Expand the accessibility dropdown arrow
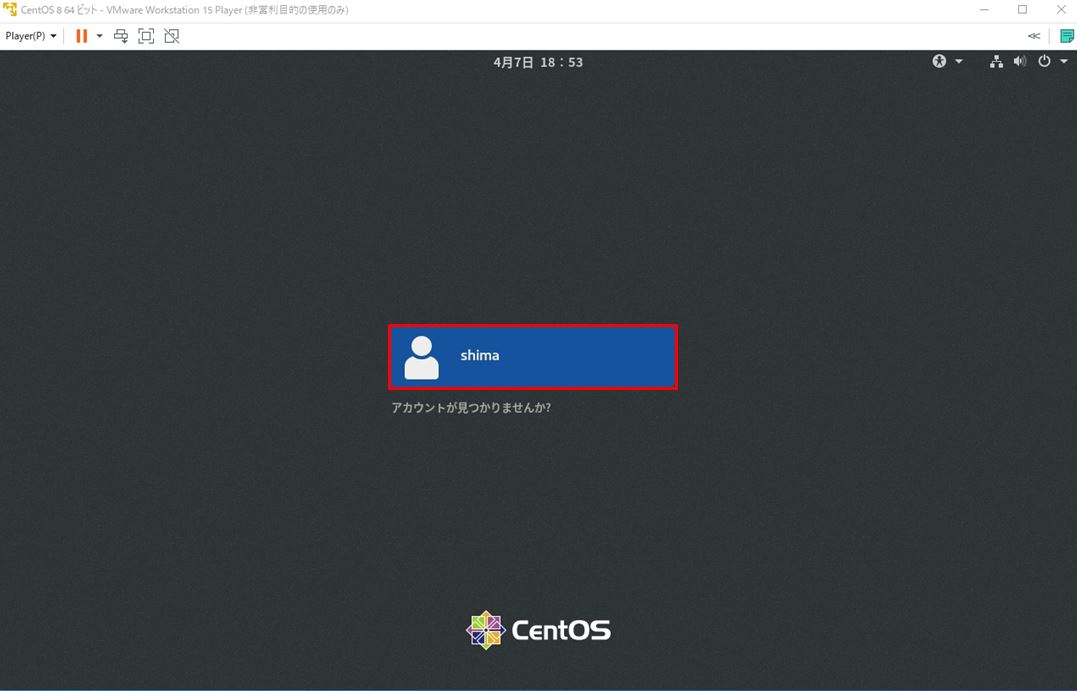The image size is (1077, 691). tap(959, 61)
